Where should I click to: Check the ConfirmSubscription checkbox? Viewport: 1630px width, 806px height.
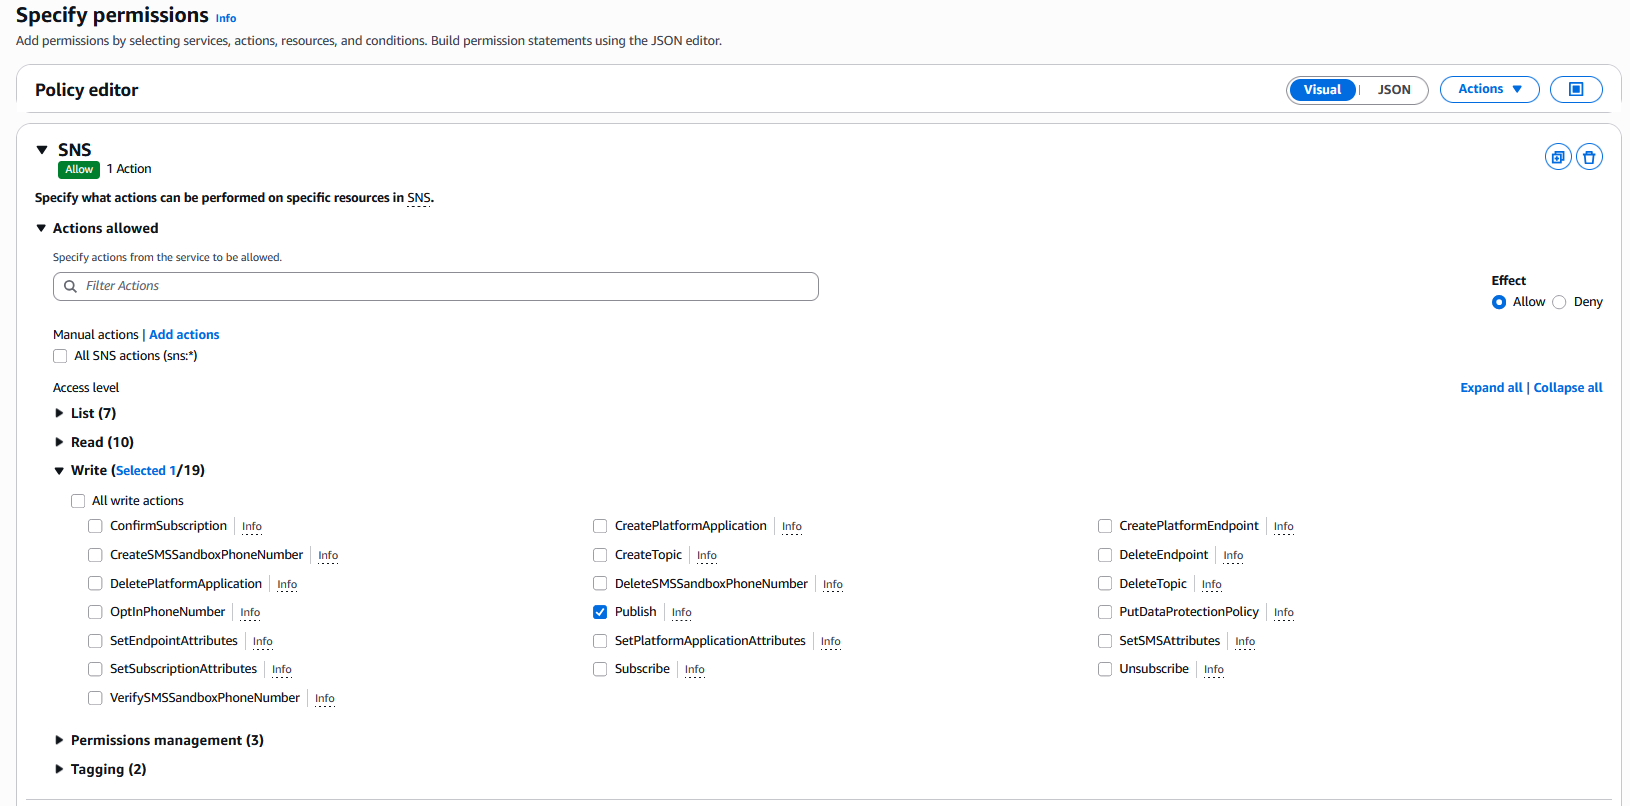(95, 526)
